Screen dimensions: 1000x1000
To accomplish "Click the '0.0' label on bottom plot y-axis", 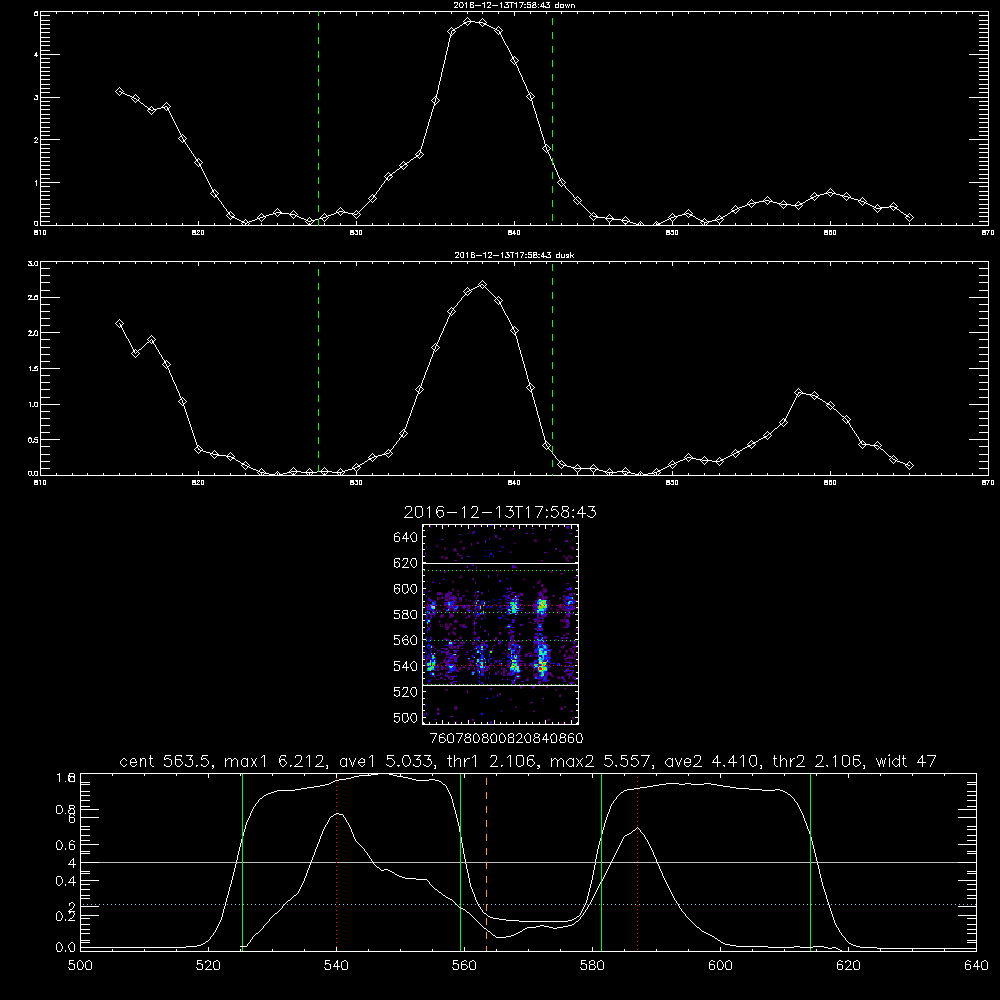I will coord(66,948).
